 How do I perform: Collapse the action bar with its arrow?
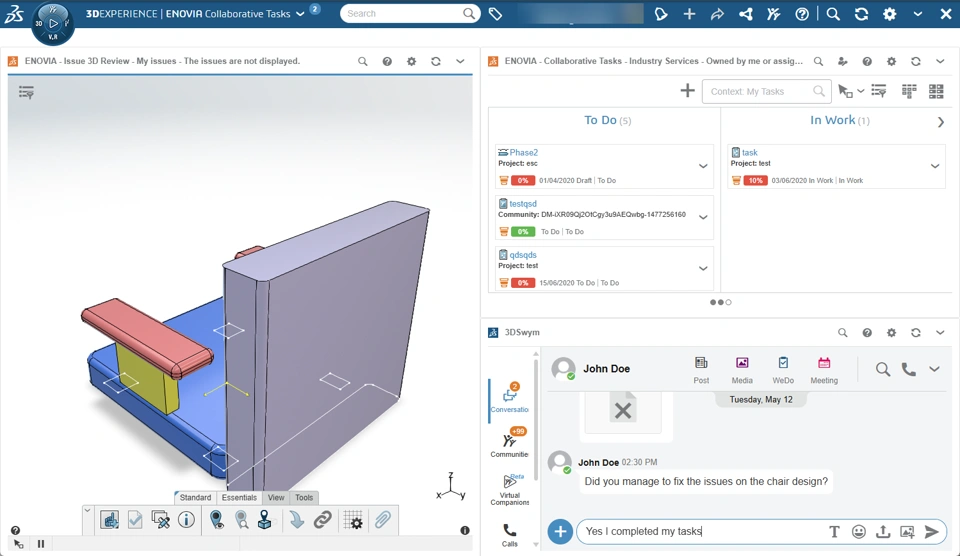(88, 510)
